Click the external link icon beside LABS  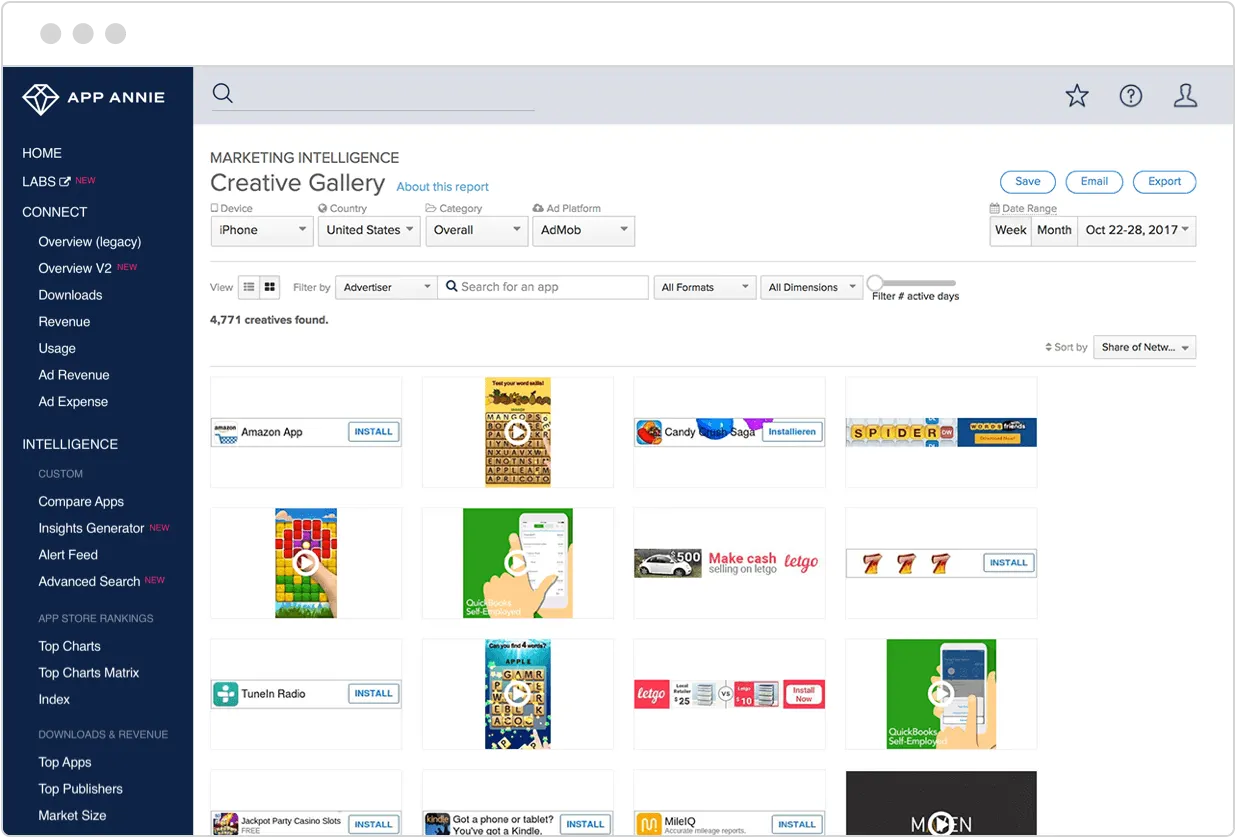(65, 182)
